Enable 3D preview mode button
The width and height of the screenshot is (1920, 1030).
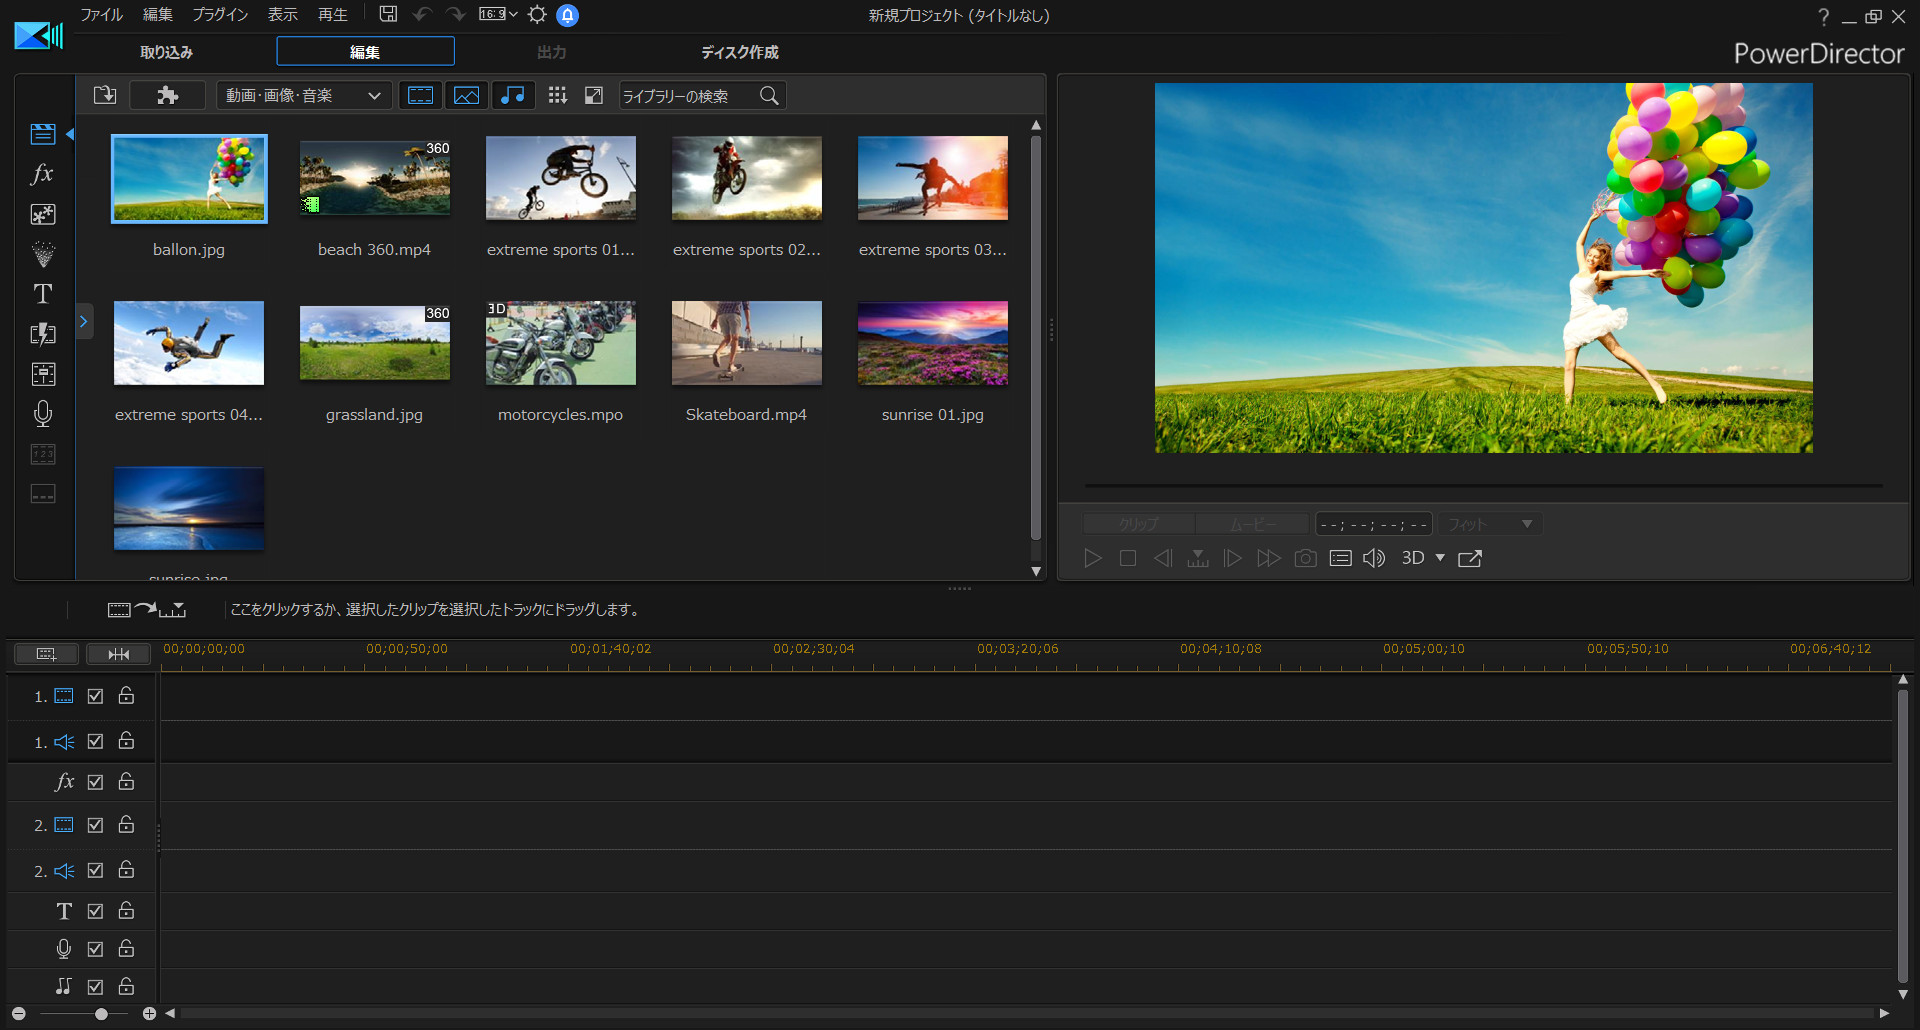1412,558
